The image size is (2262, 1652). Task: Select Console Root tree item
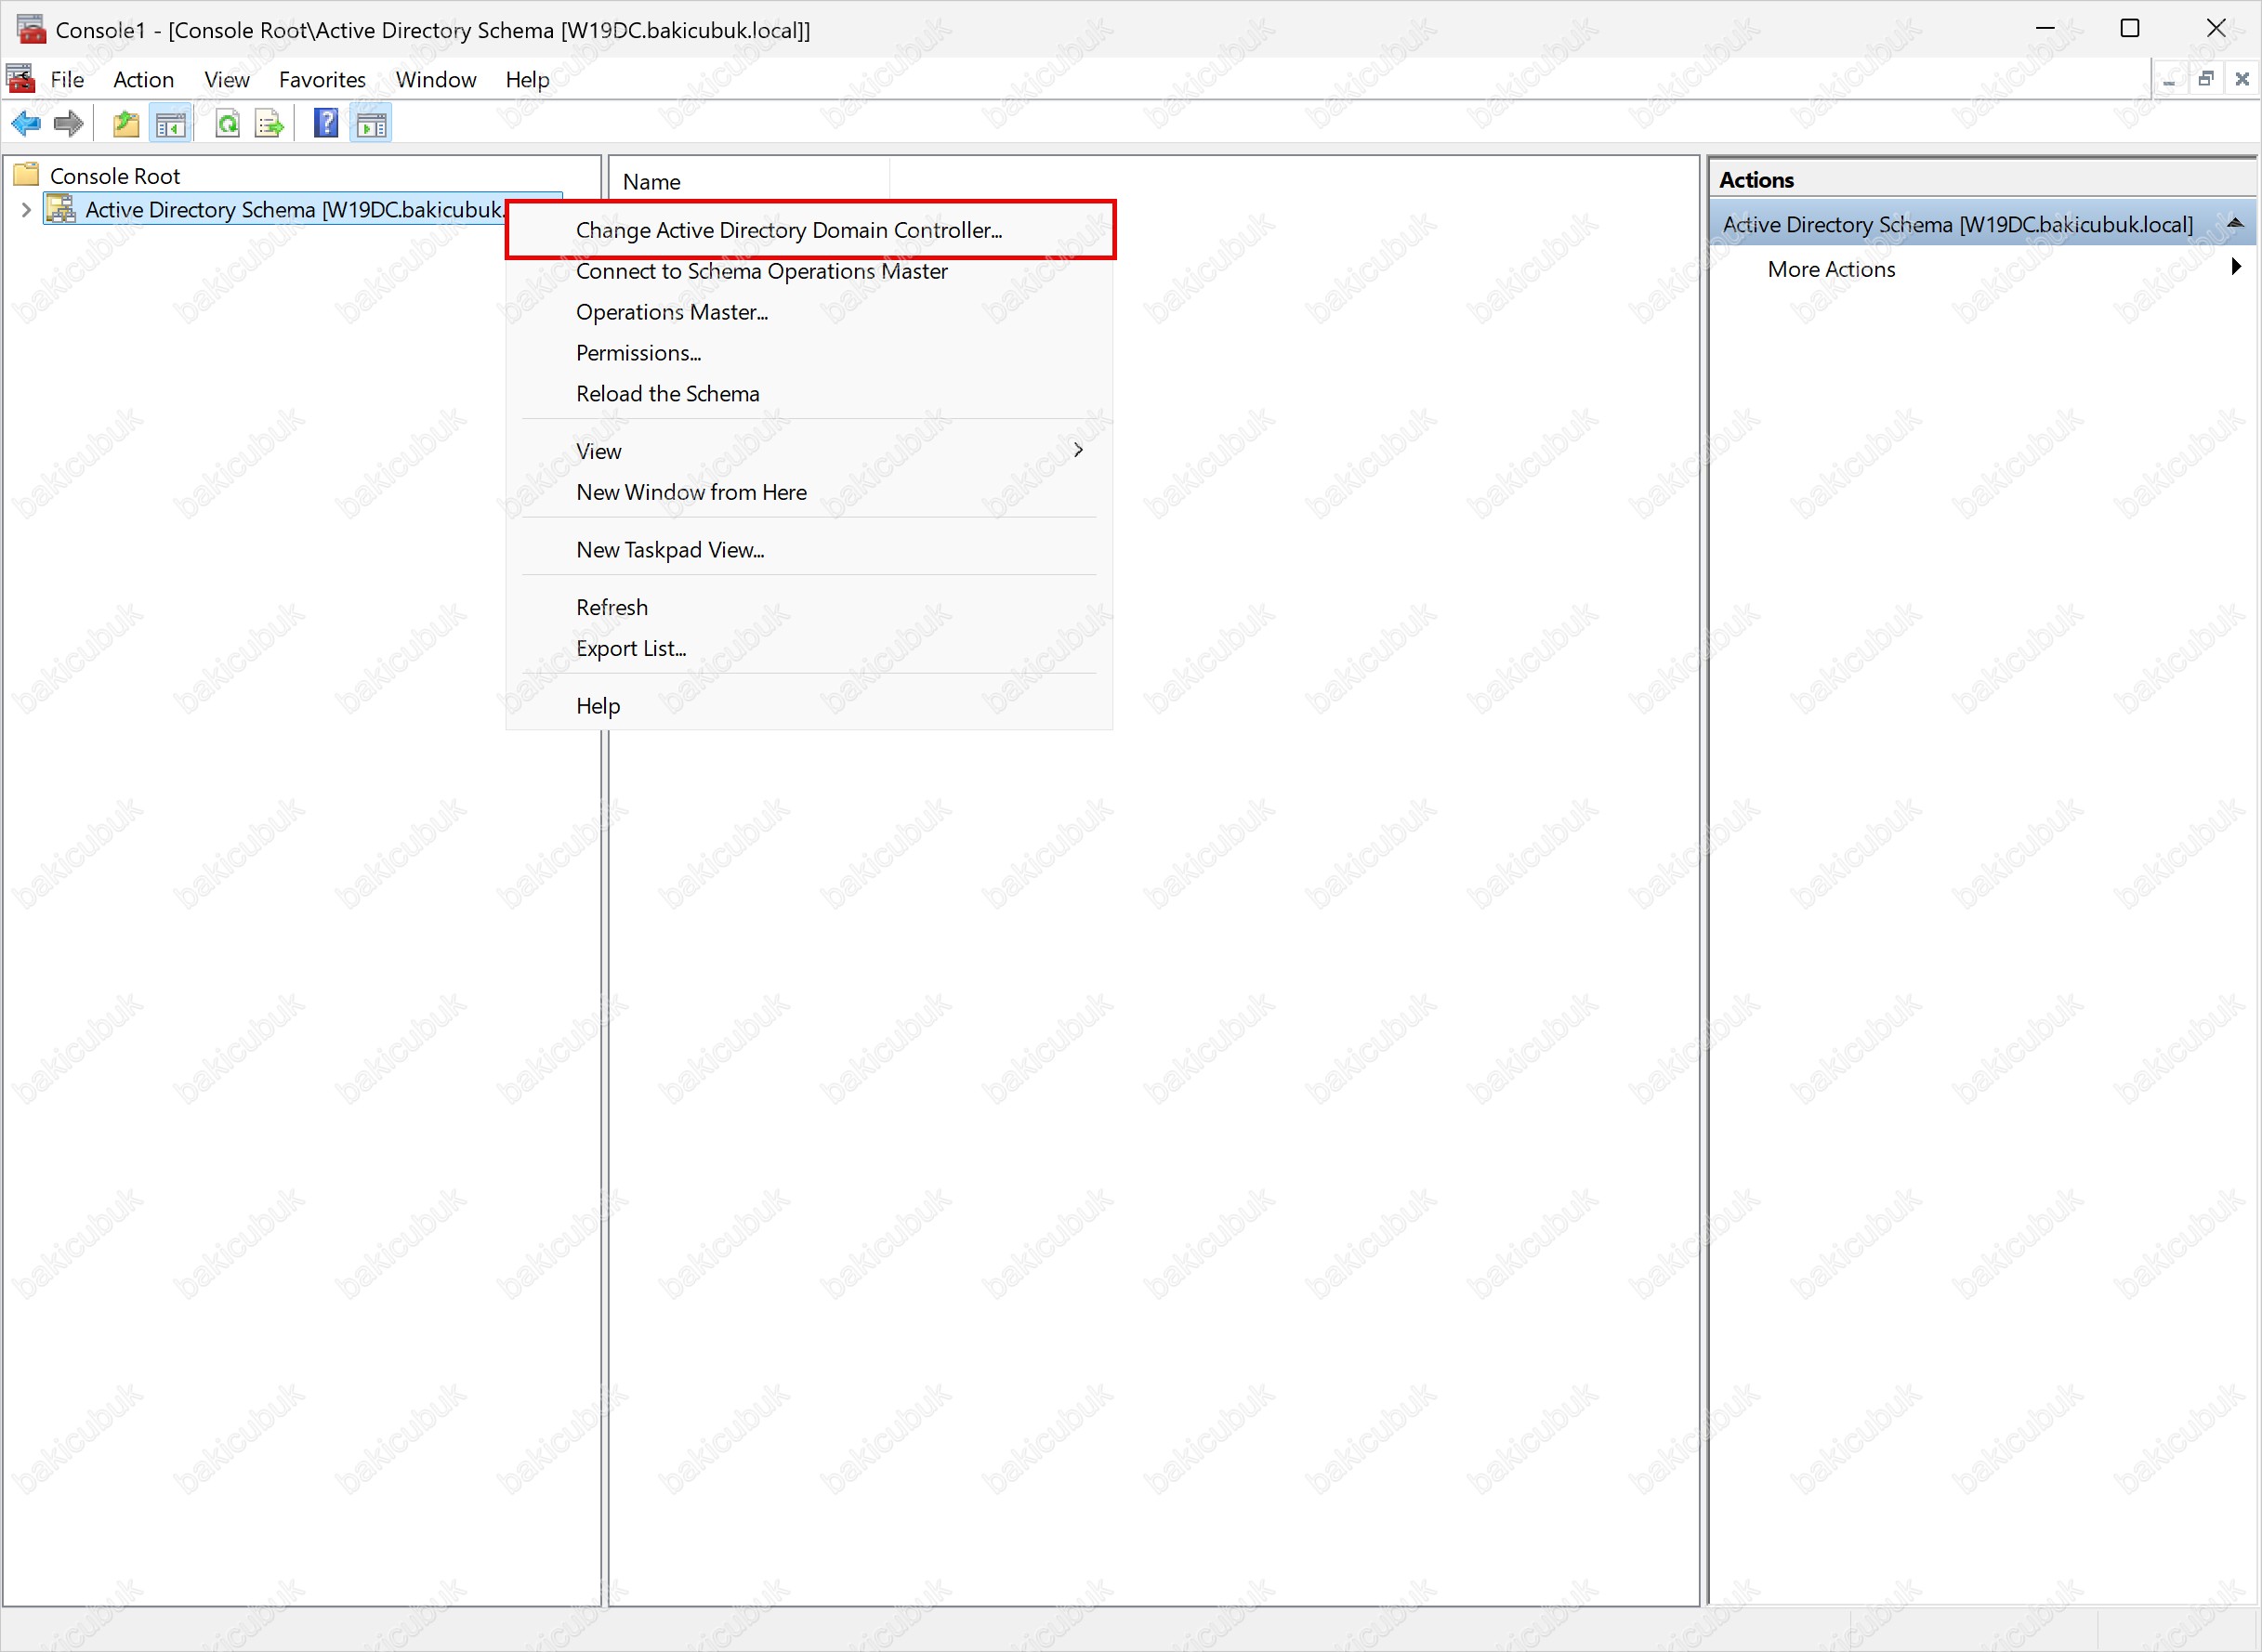114,176
